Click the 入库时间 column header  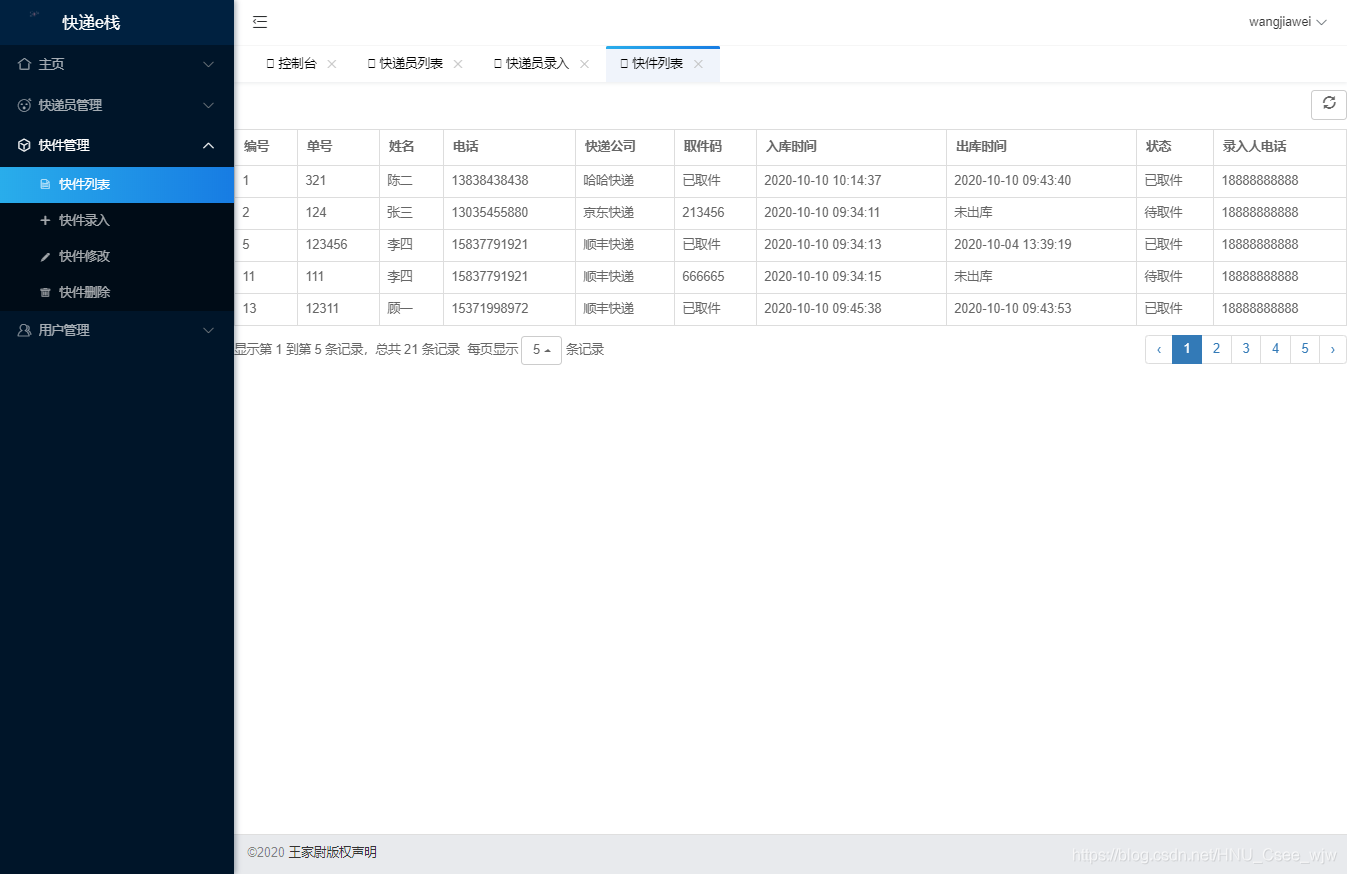pos(791,147)
